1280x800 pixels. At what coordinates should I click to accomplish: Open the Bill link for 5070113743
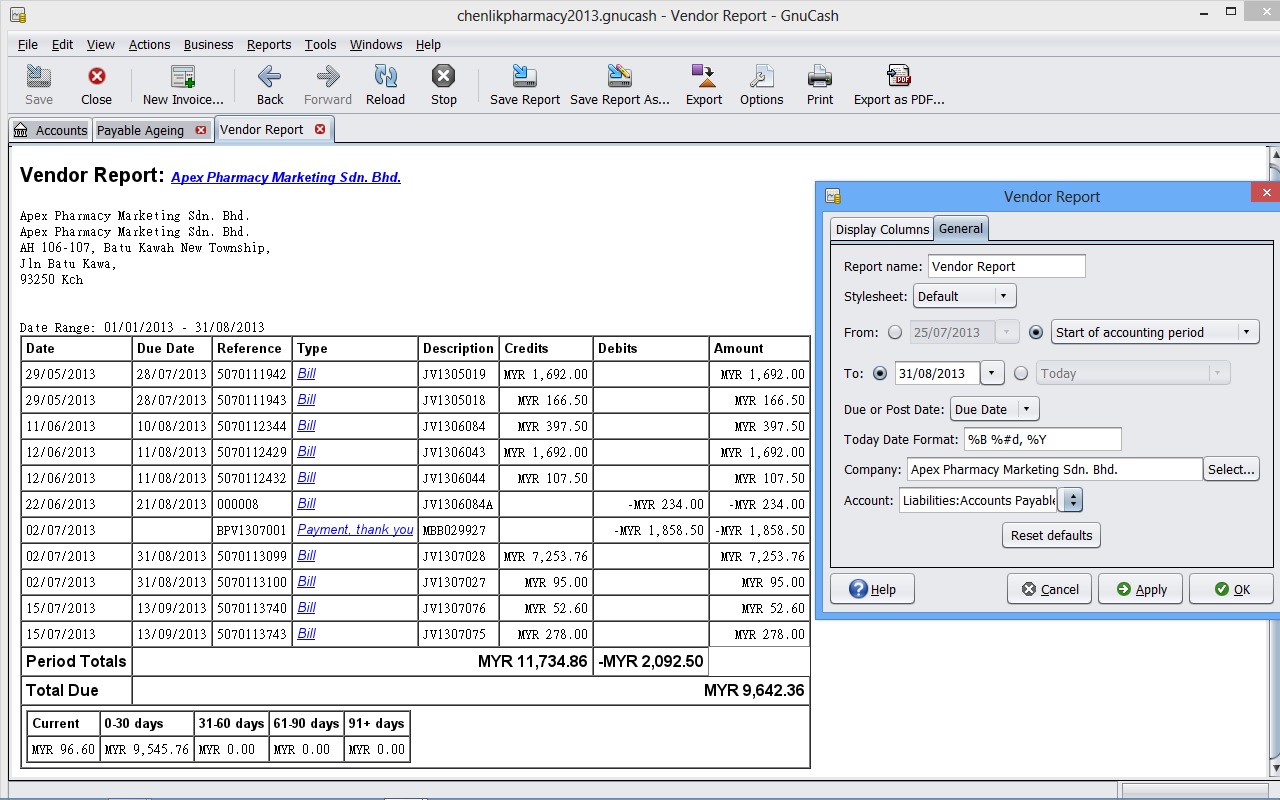pyautogui.click(x=306, y=633)
